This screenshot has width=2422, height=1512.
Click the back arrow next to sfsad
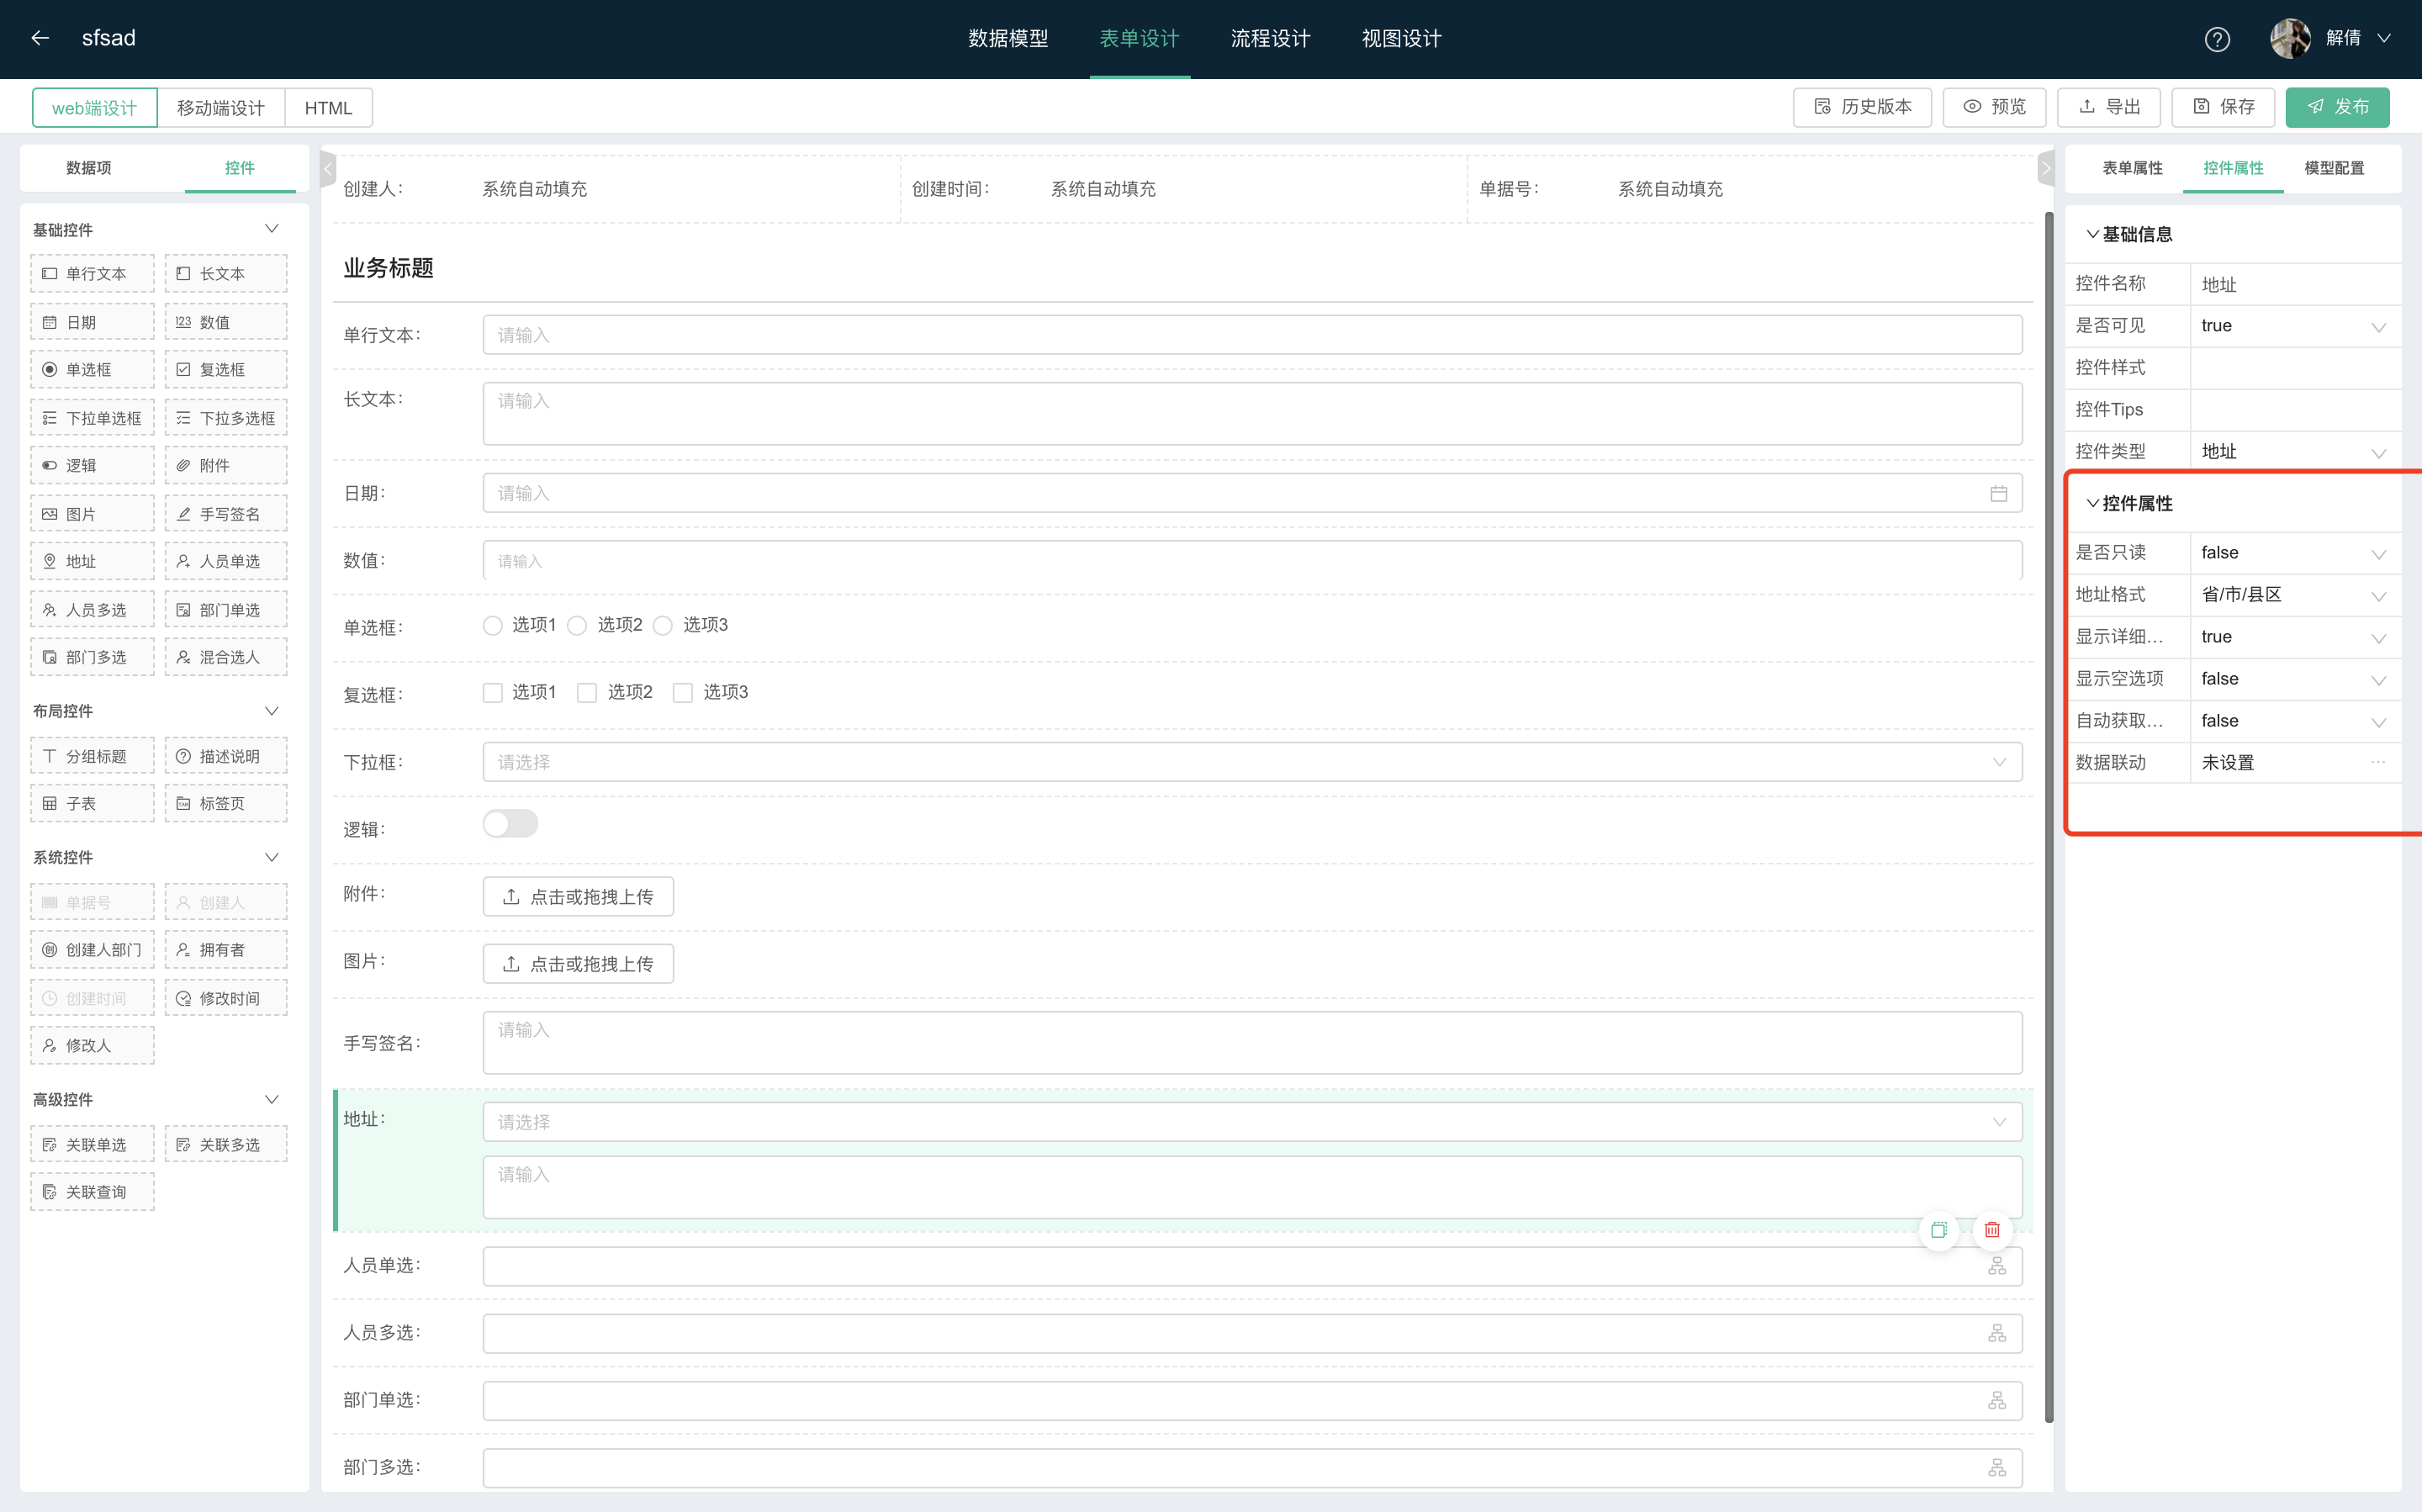click(40, 38)
